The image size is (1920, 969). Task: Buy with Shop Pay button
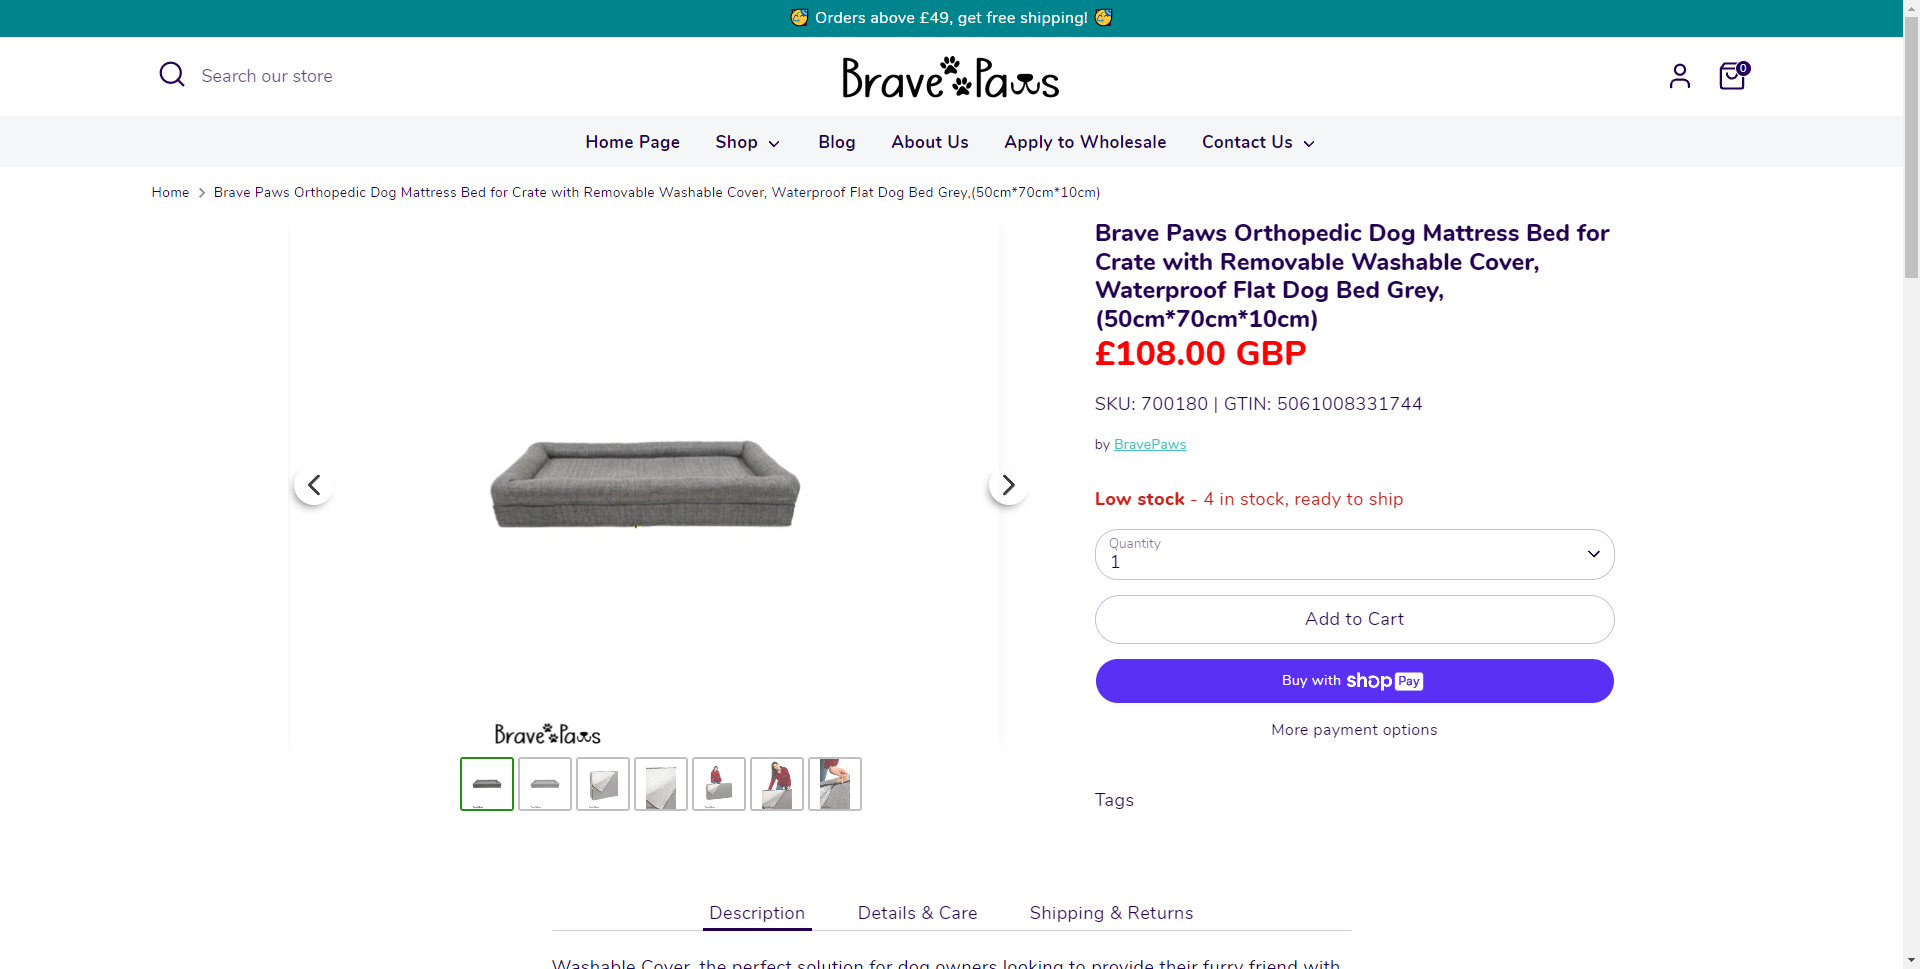tap(1354, 681)
